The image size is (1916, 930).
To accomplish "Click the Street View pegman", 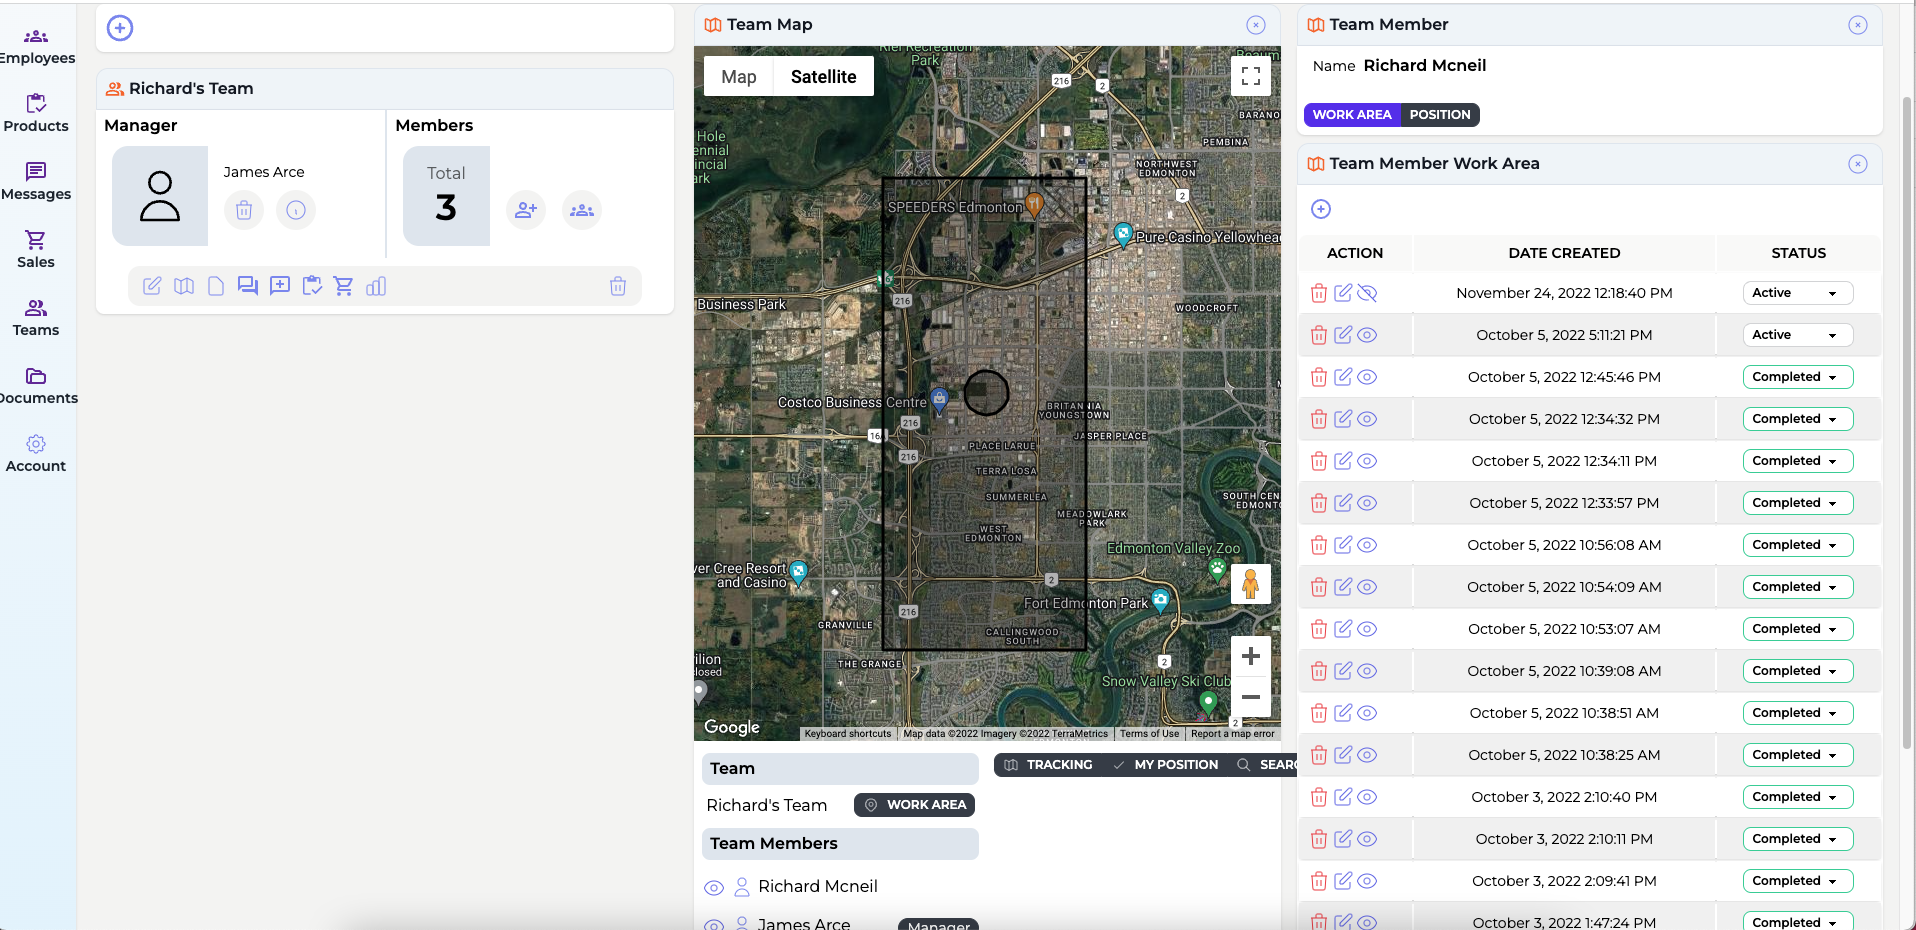I will click(x=1251, y=584).
